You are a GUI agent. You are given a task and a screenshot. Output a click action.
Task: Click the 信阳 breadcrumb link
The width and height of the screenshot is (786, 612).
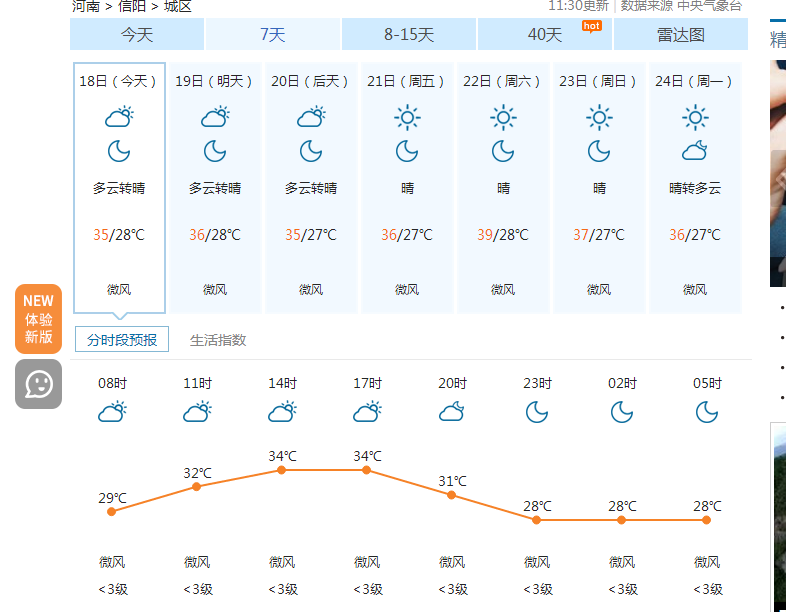click(132, 7)
